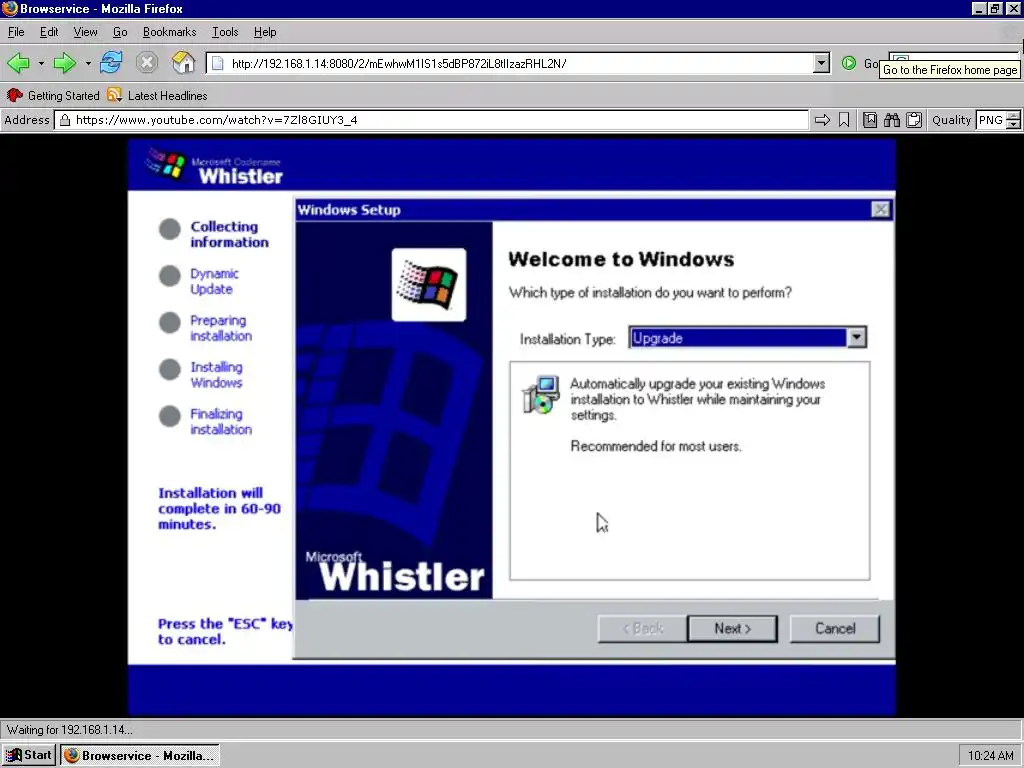Open the Go menu
Image resolution: width=1024 pixels, height=768 pixels.
(x=120, y=32)
